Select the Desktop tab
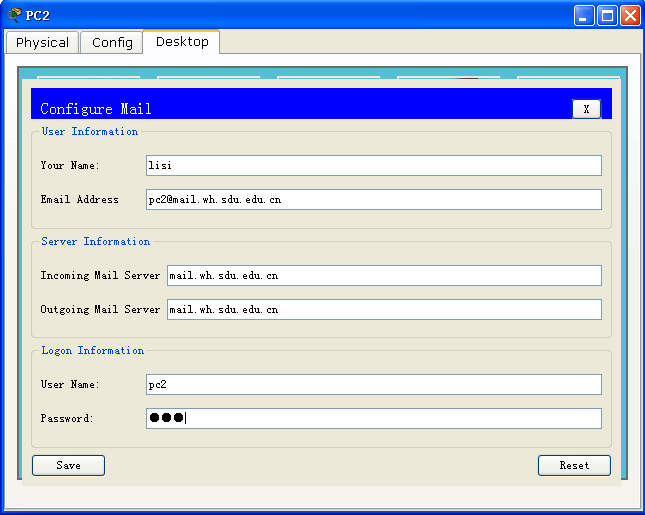 pyautogui.click(x=182, y=42)
